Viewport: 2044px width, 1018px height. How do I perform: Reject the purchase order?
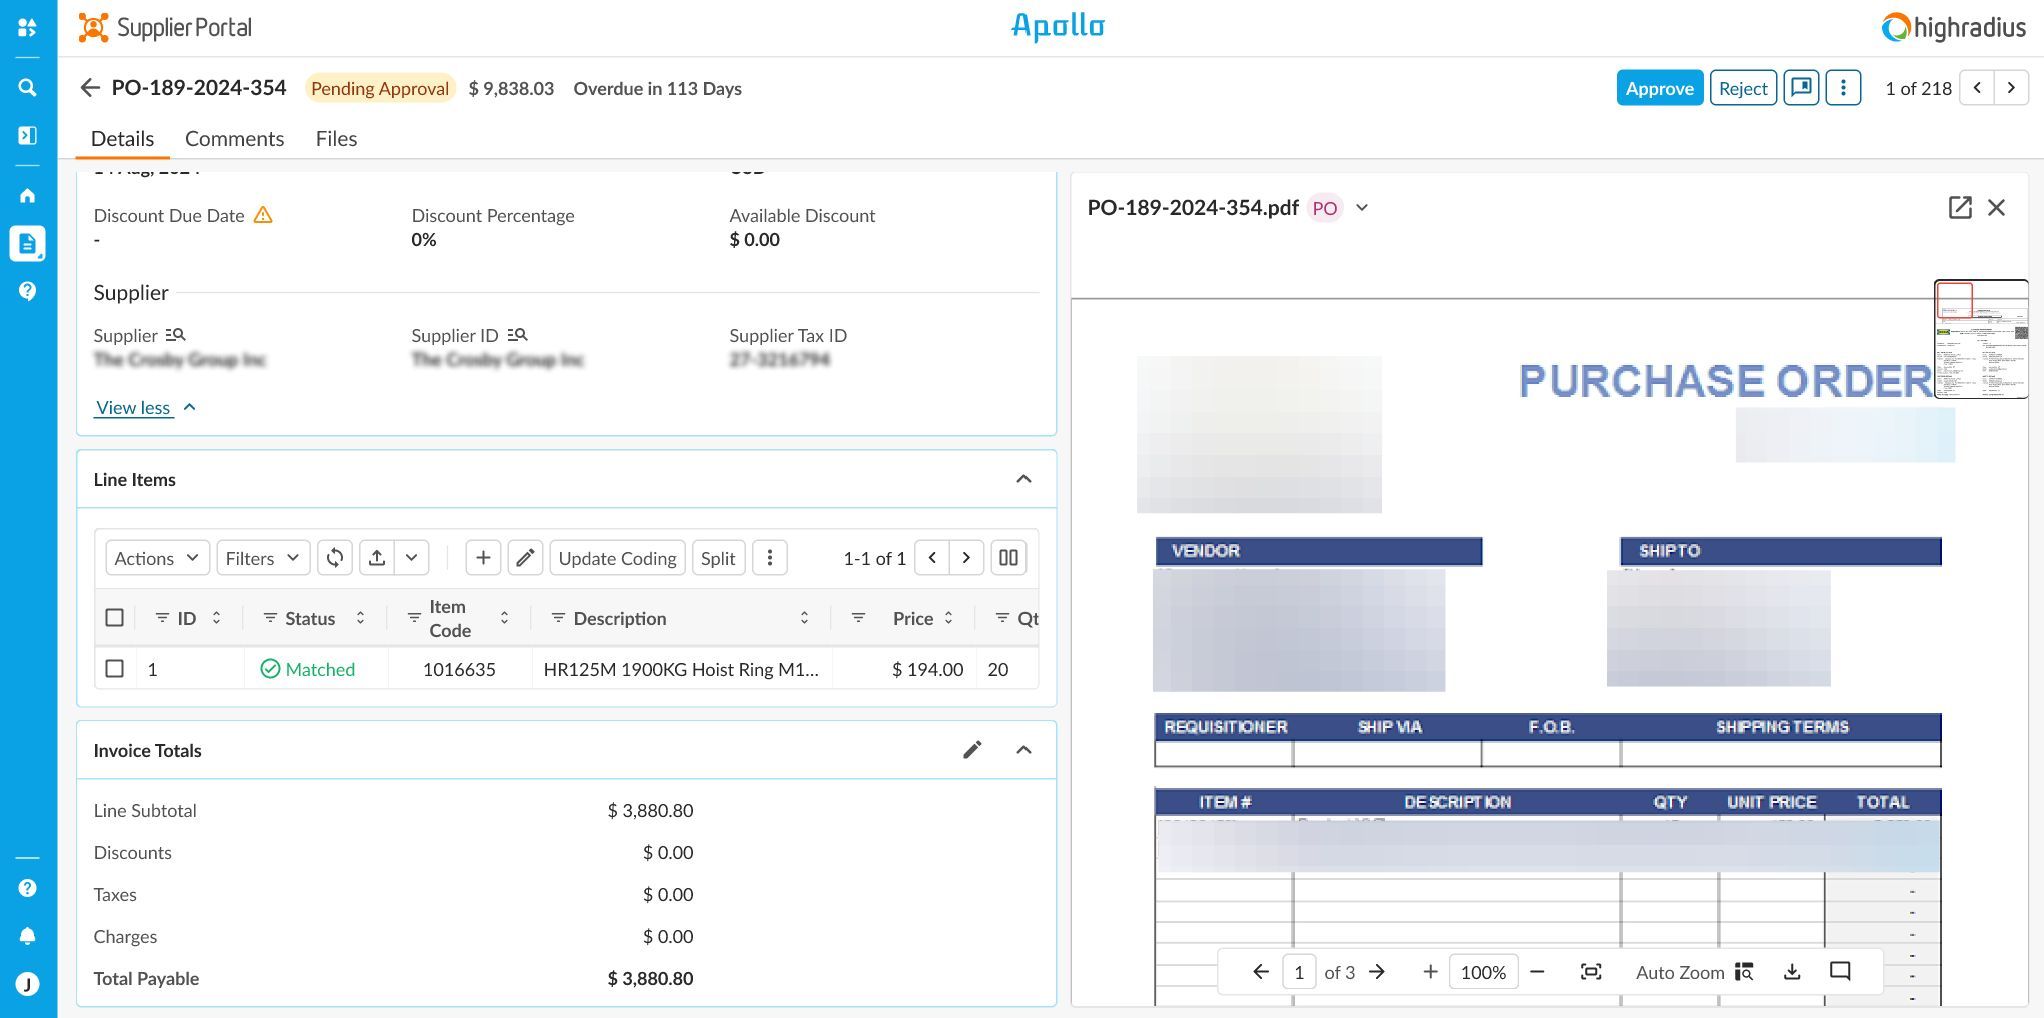click(x=1743, y=88)
